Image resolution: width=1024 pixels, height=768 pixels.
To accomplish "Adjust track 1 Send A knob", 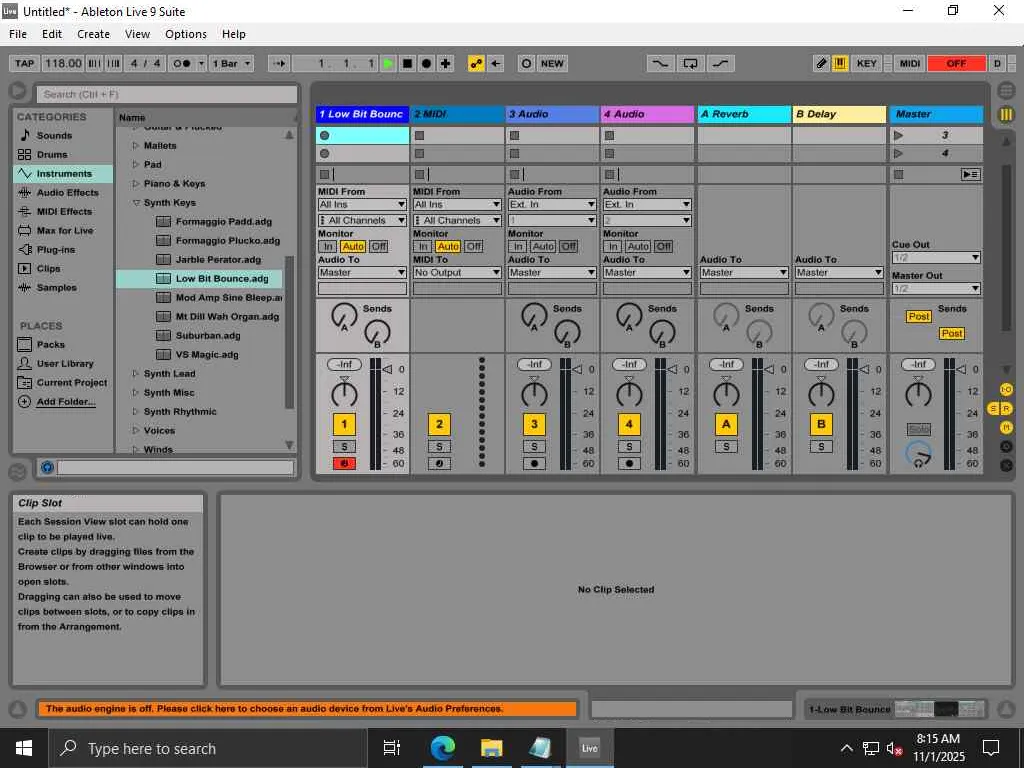I will [344, 316].
